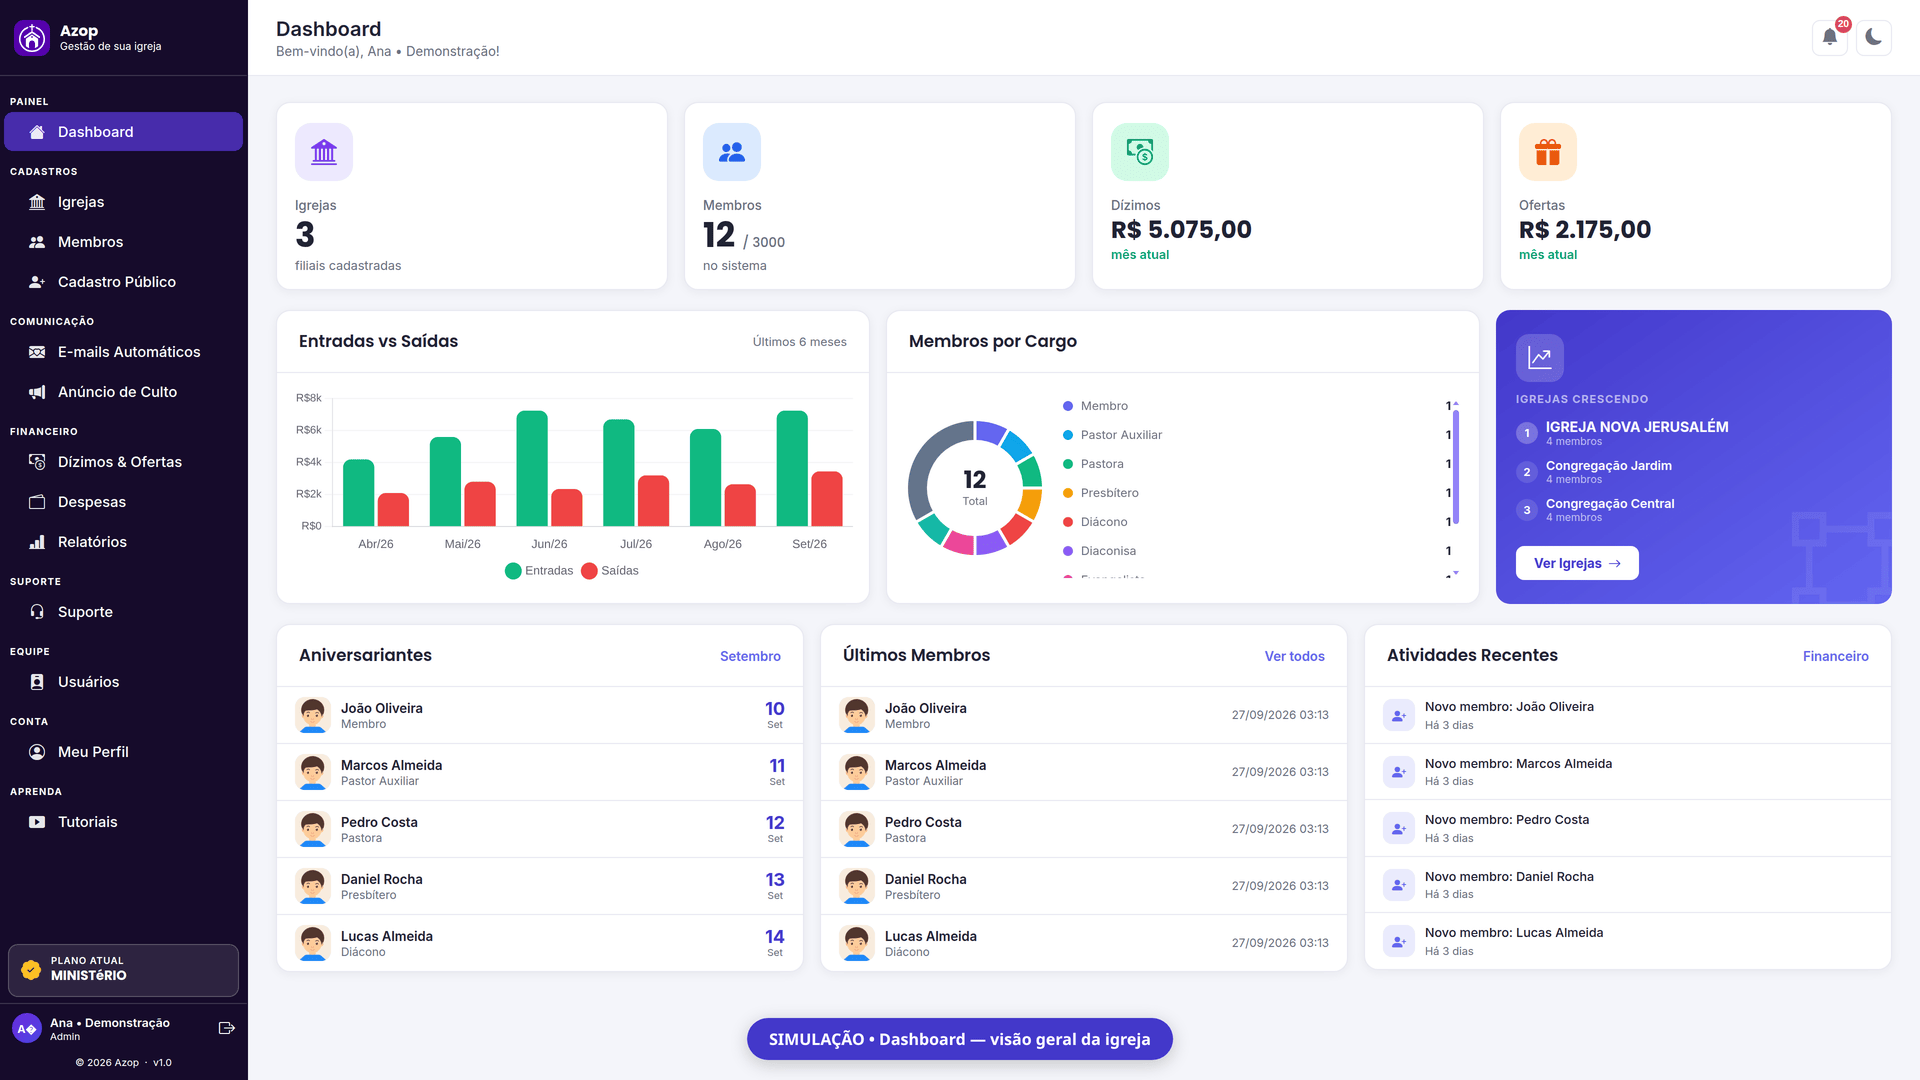Viewport: 1920px width, 1080px height.
Task: Click João Oliveira avatar in Aniversariantes
Action: coord(313,715)
